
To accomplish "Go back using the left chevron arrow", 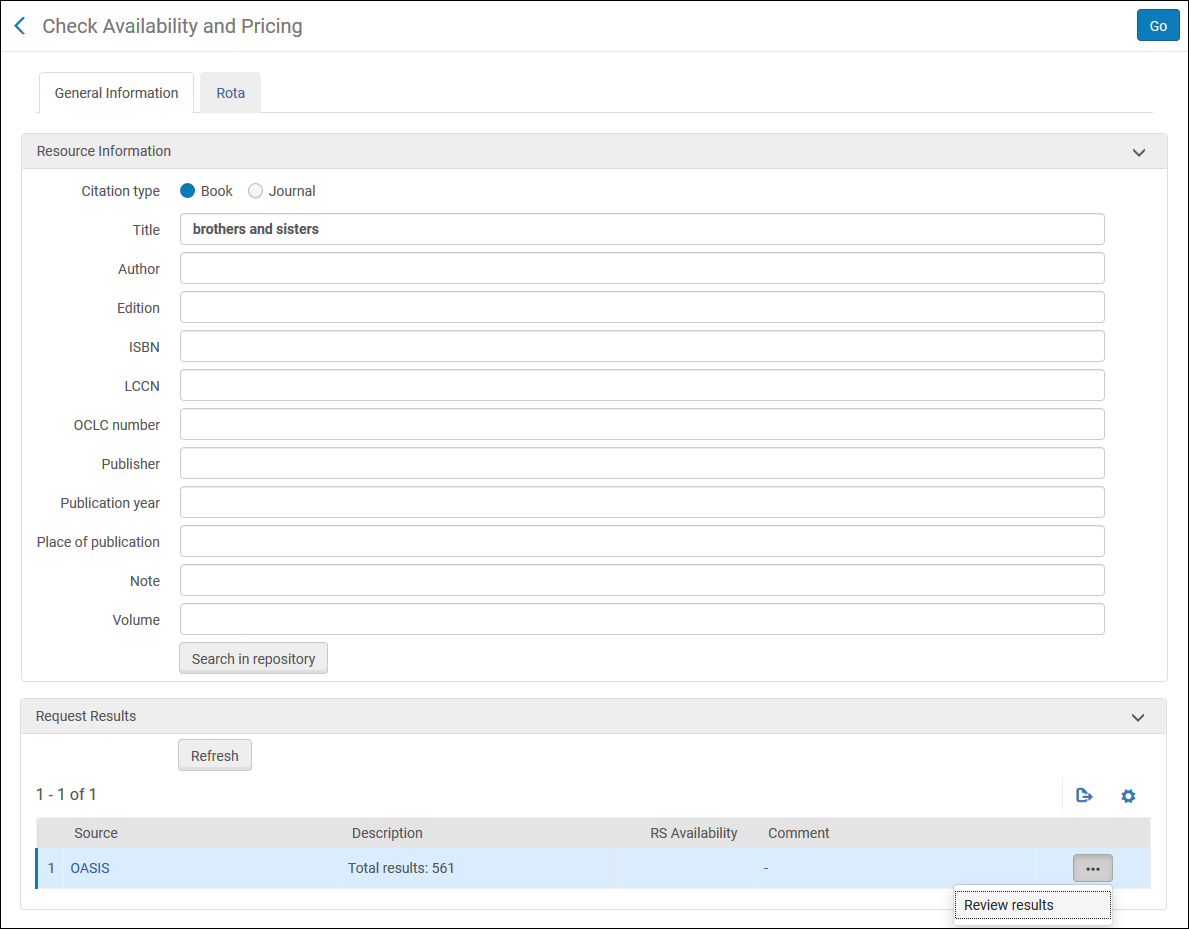I will (x=20, y=26).
